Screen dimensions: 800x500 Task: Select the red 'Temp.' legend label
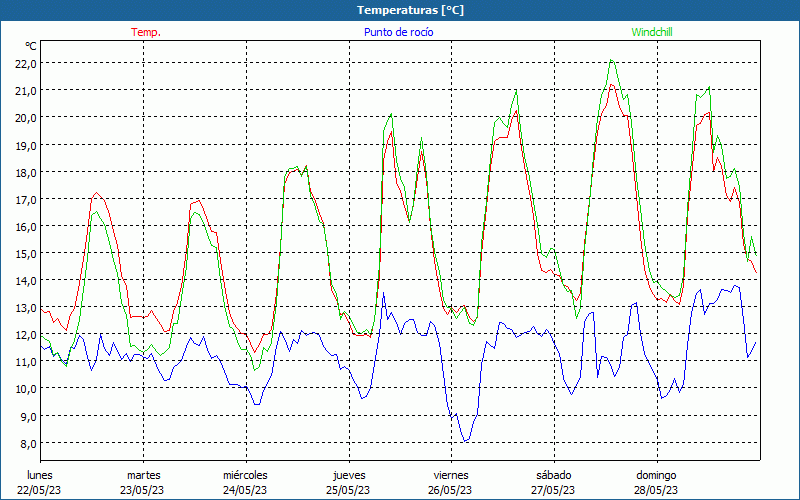tap(146, 32)
